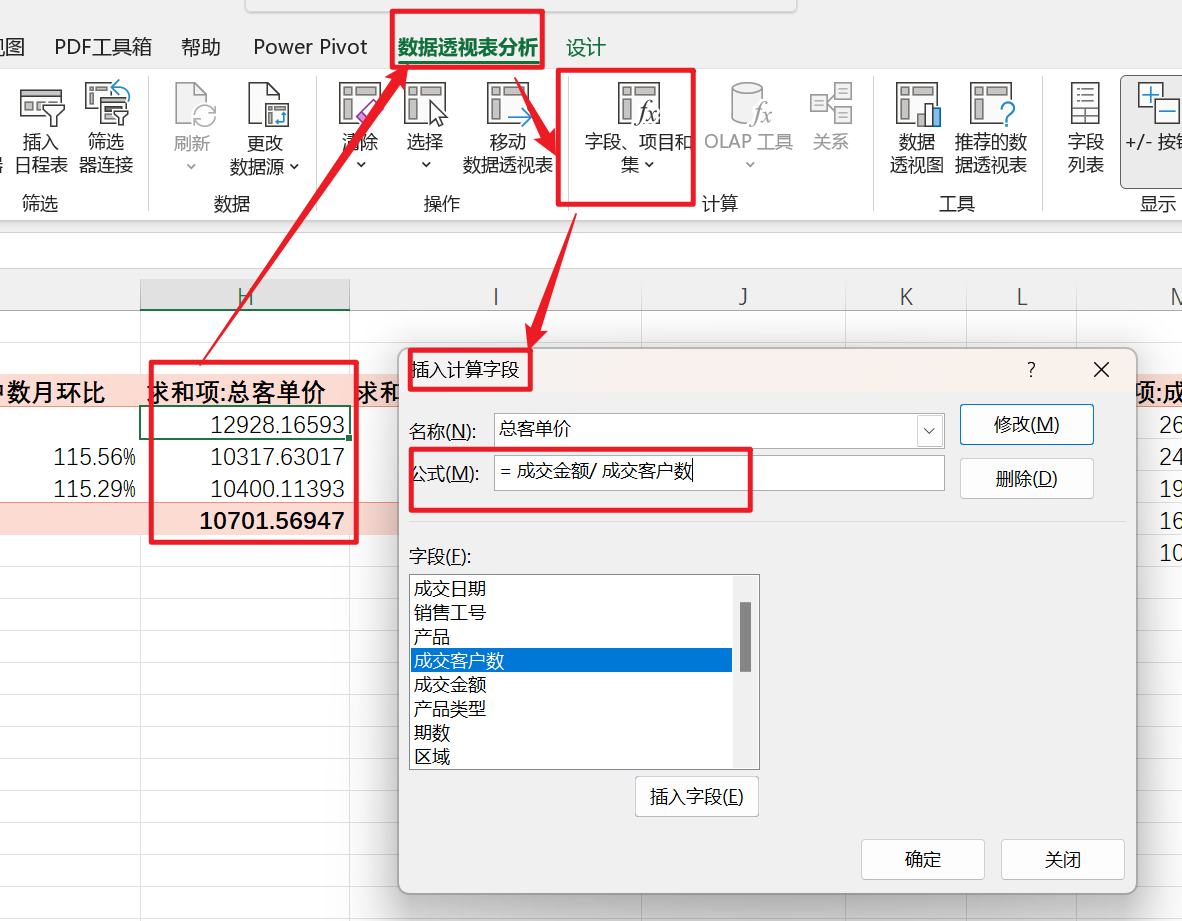The height and width of the screenshot is (921, 1182).
Task: Confirm with the 确定 button
Action: pos(922,859)
